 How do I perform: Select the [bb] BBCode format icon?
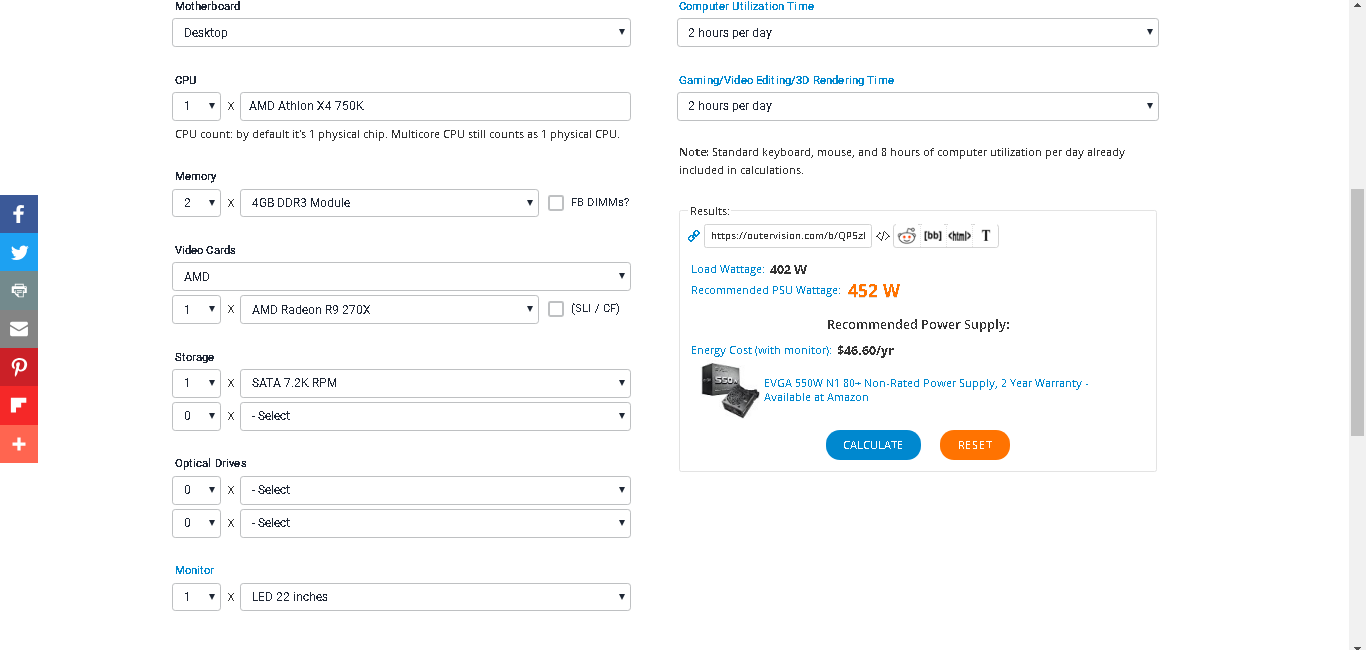932,236
